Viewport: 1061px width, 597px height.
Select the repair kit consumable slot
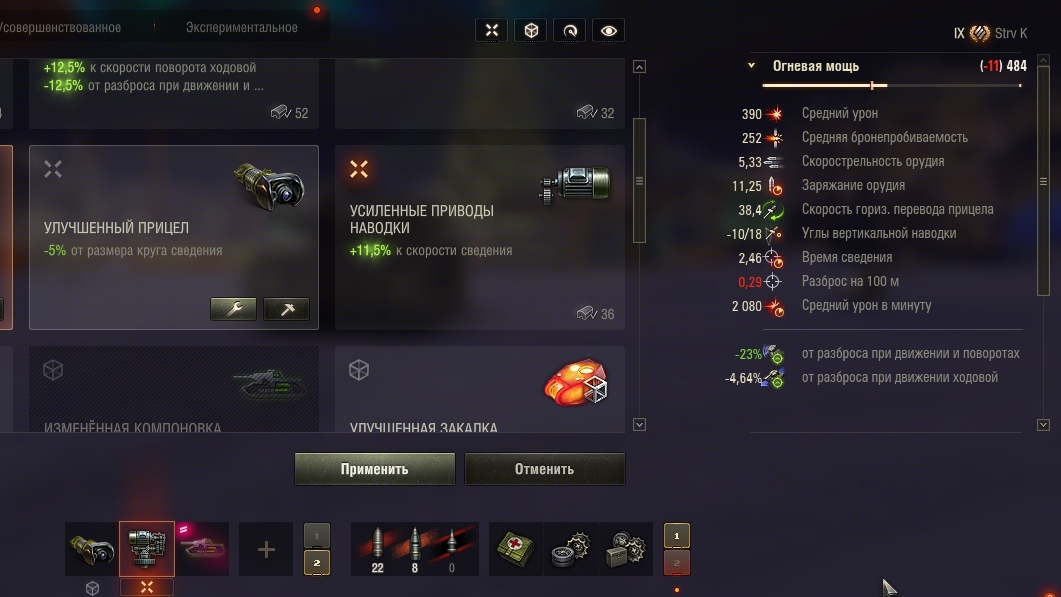coord(570,549)
